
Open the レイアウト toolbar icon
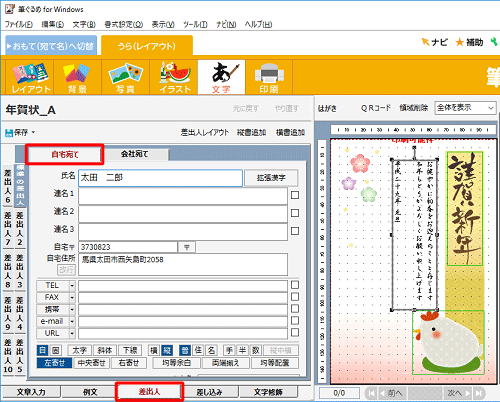click(30, 77)
